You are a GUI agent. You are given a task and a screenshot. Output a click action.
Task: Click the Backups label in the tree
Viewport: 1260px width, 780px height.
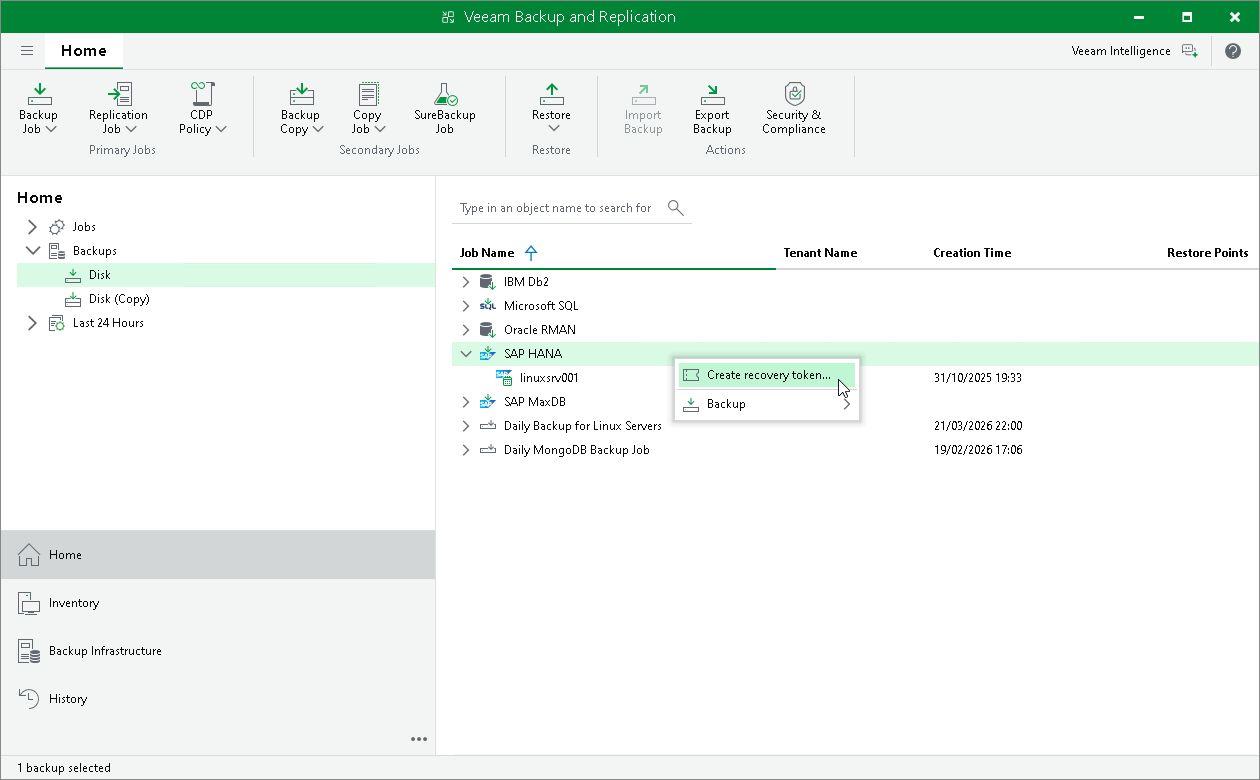click(x=95, y=251)
